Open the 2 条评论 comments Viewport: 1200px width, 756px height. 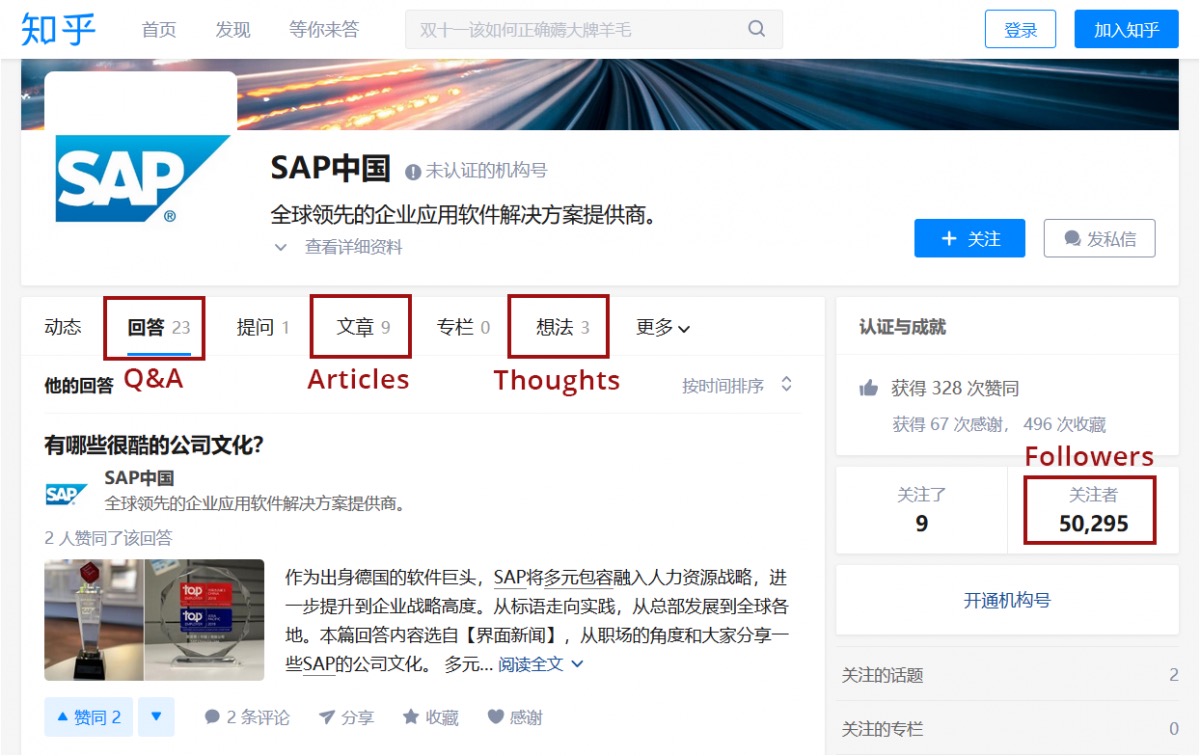[247, 717]
